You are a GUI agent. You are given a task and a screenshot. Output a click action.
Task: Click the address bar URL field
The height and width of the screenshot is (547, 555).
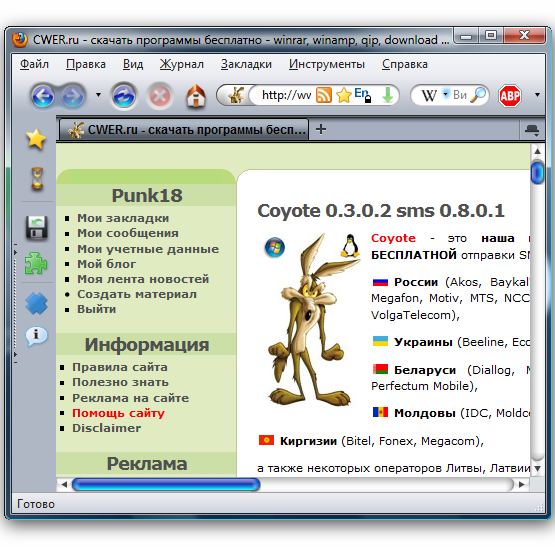(286, 95)
